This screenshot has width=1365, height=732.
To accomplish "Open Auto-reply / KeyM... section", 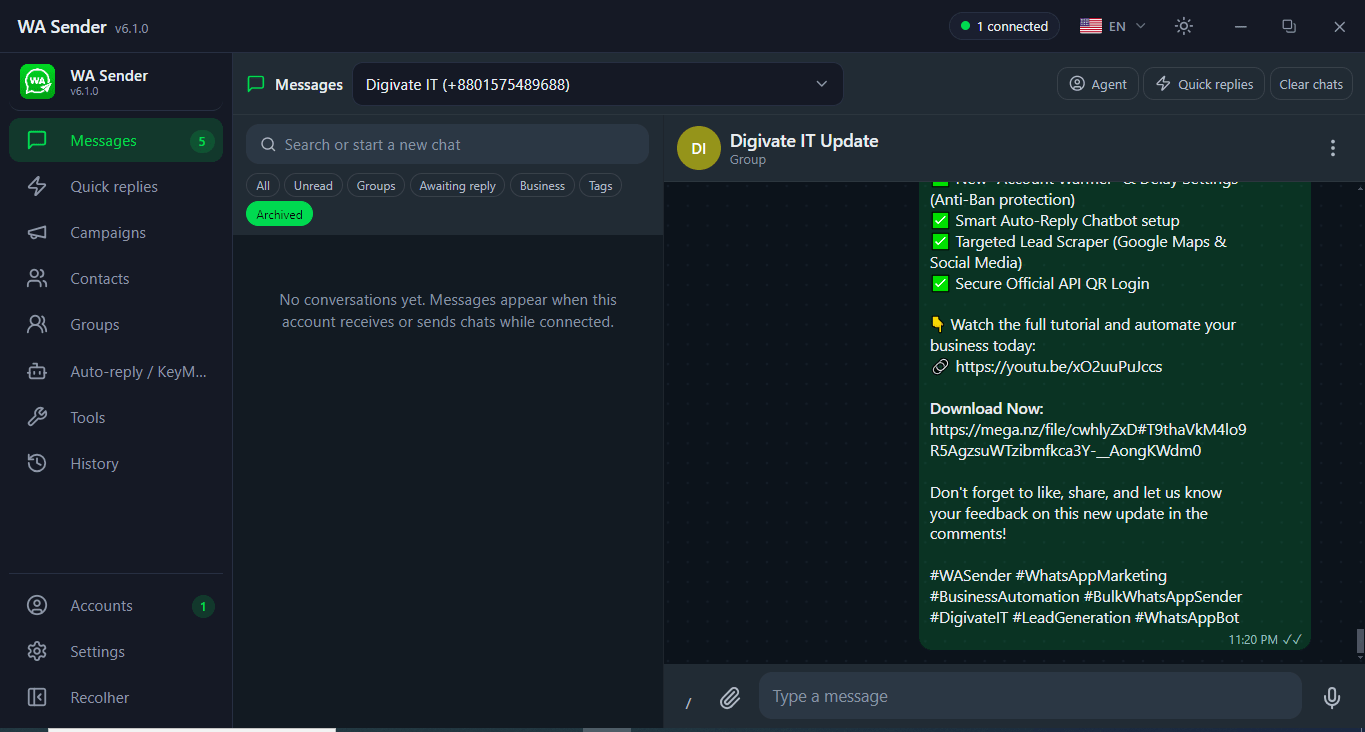I will 116,371.
